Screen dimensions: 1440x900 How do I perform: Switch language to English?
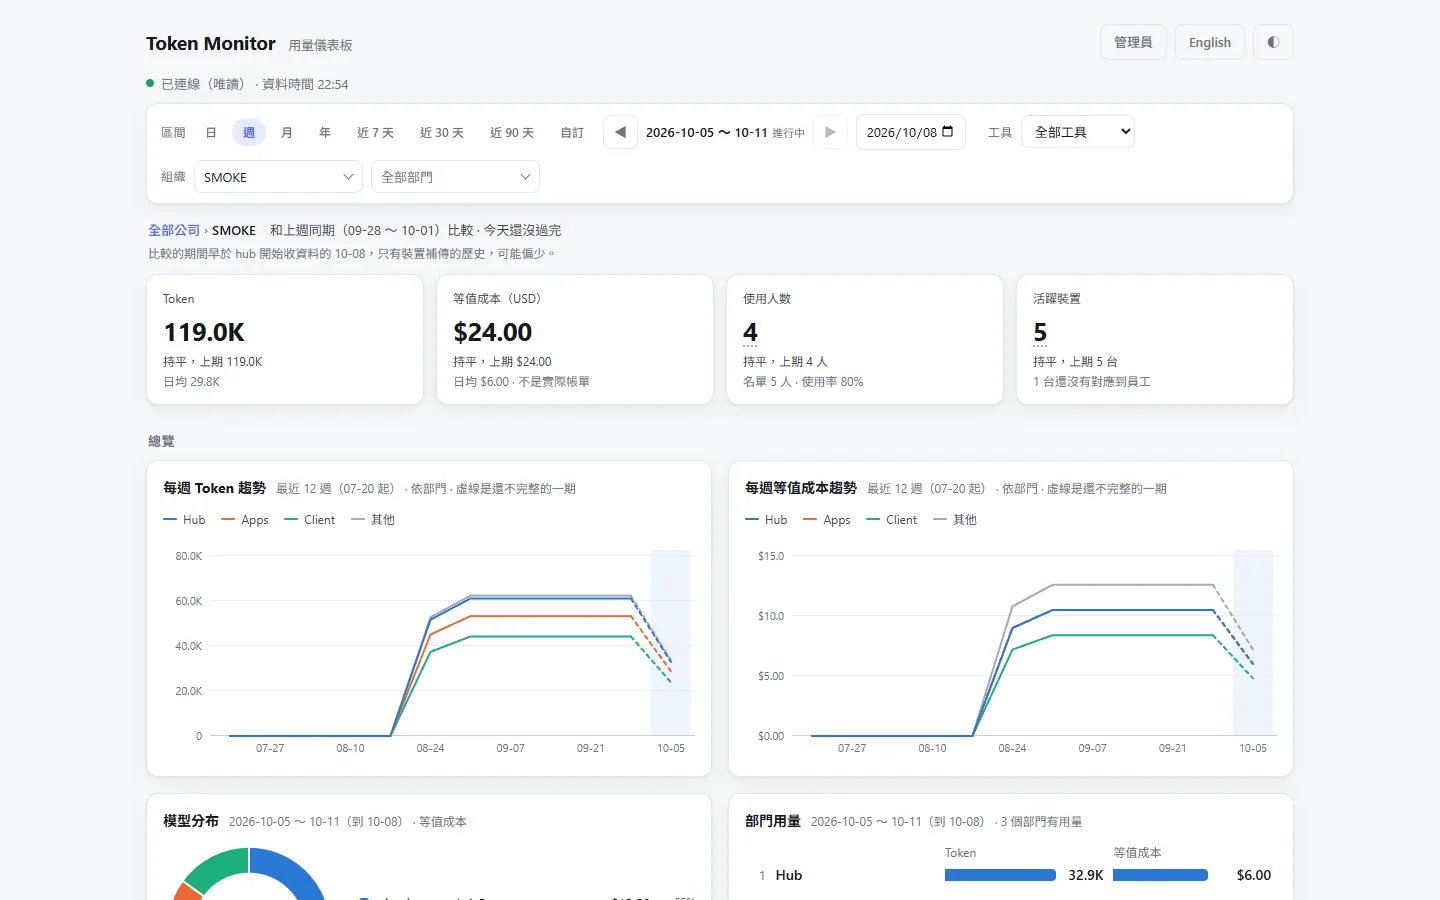click(x=1210, y=42)
